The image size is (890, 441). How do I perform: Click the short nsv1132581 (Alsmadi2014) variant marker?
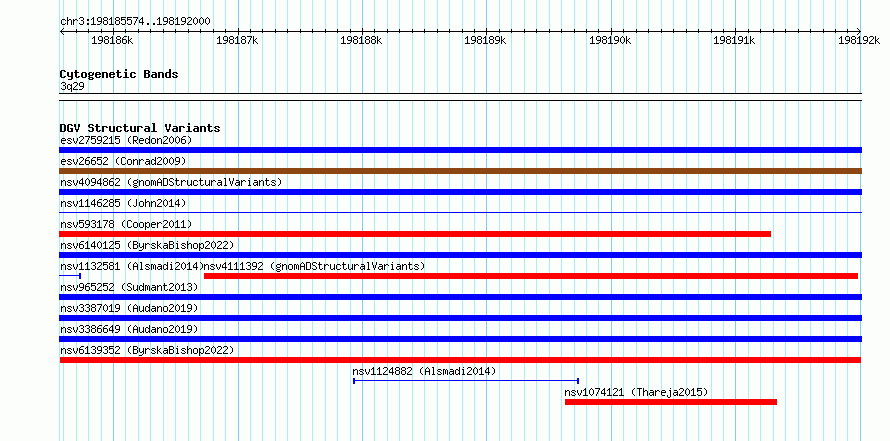click(x=70, y=276)
